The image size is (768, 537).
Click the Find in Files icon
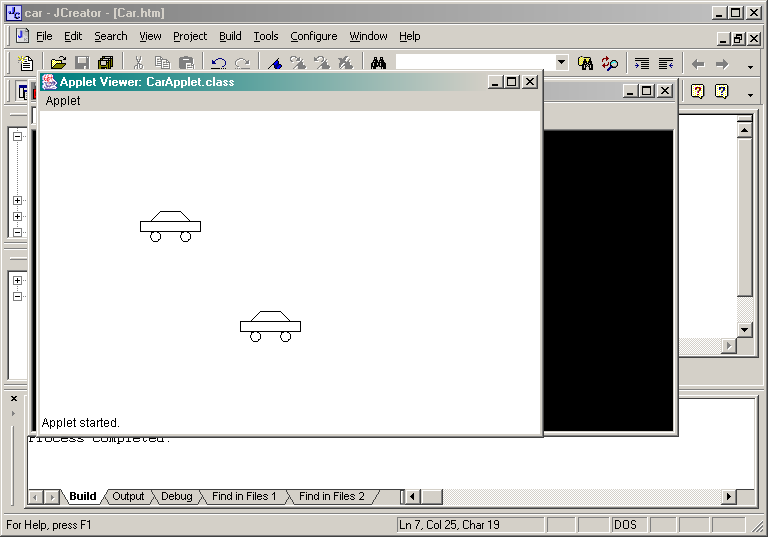point(585,63)
